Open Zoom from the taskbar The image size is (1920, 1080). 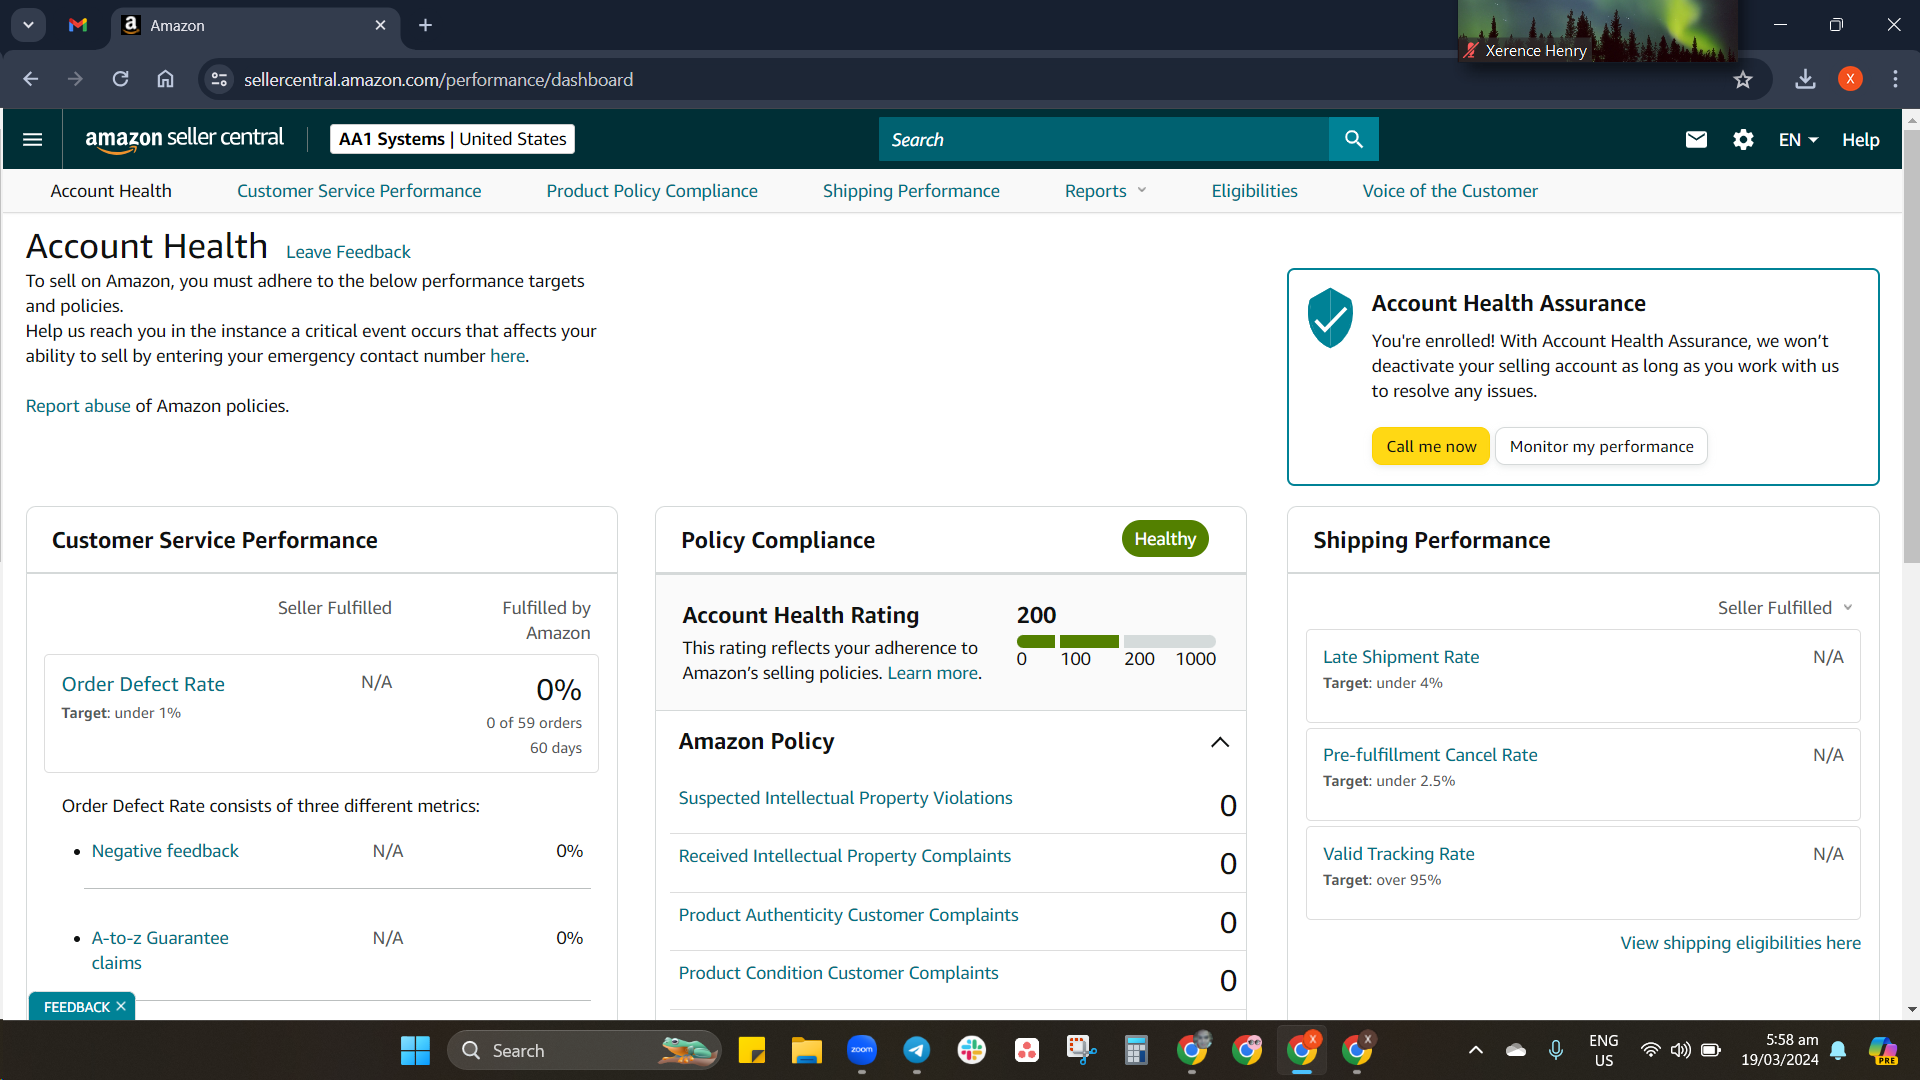point(862,1050)
